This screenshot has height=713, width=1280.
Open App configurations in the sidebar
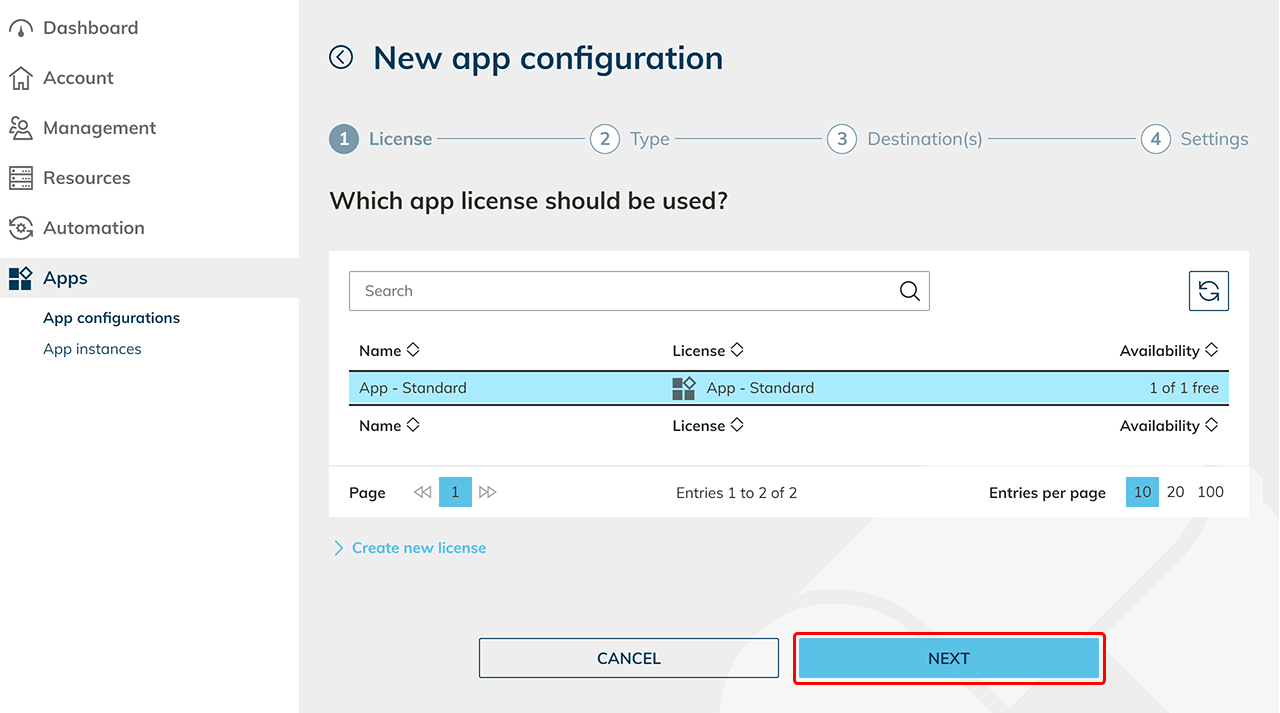click(111, 318)
